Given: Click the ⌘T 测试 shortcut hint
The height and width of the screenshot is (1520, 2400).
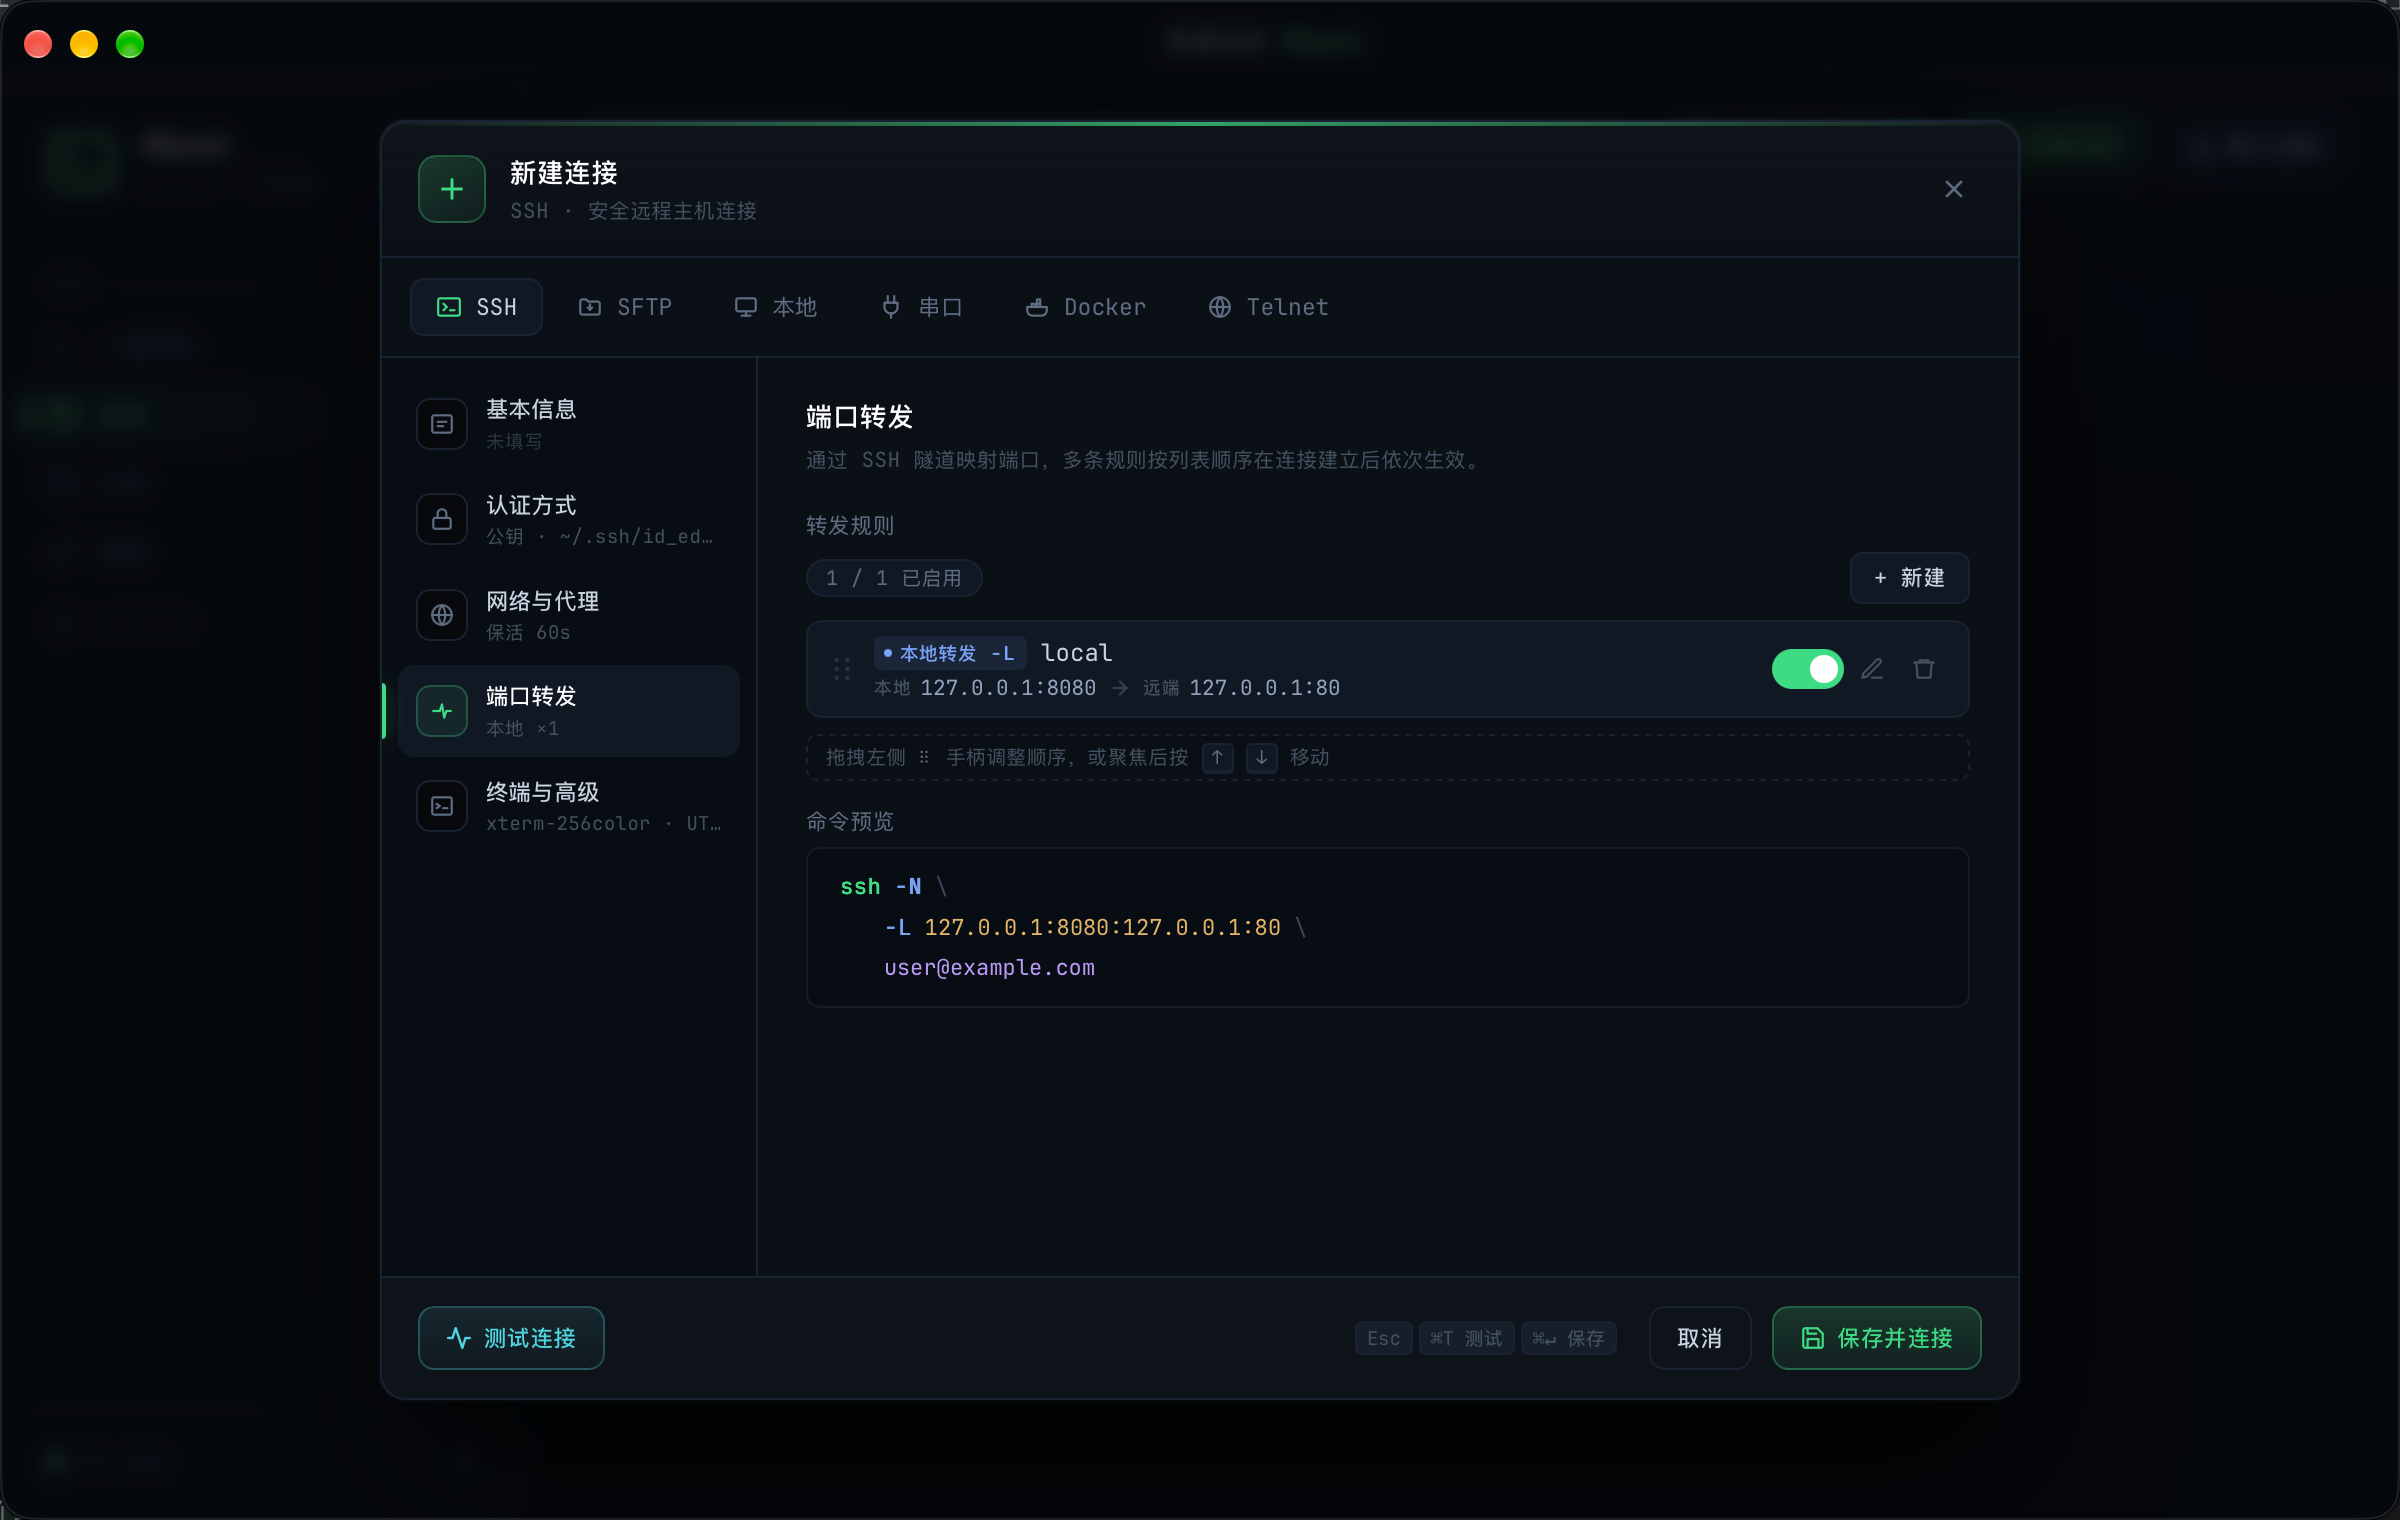Looking at the screenshot, I should pyautogui.click(x=1466, y=1338).
